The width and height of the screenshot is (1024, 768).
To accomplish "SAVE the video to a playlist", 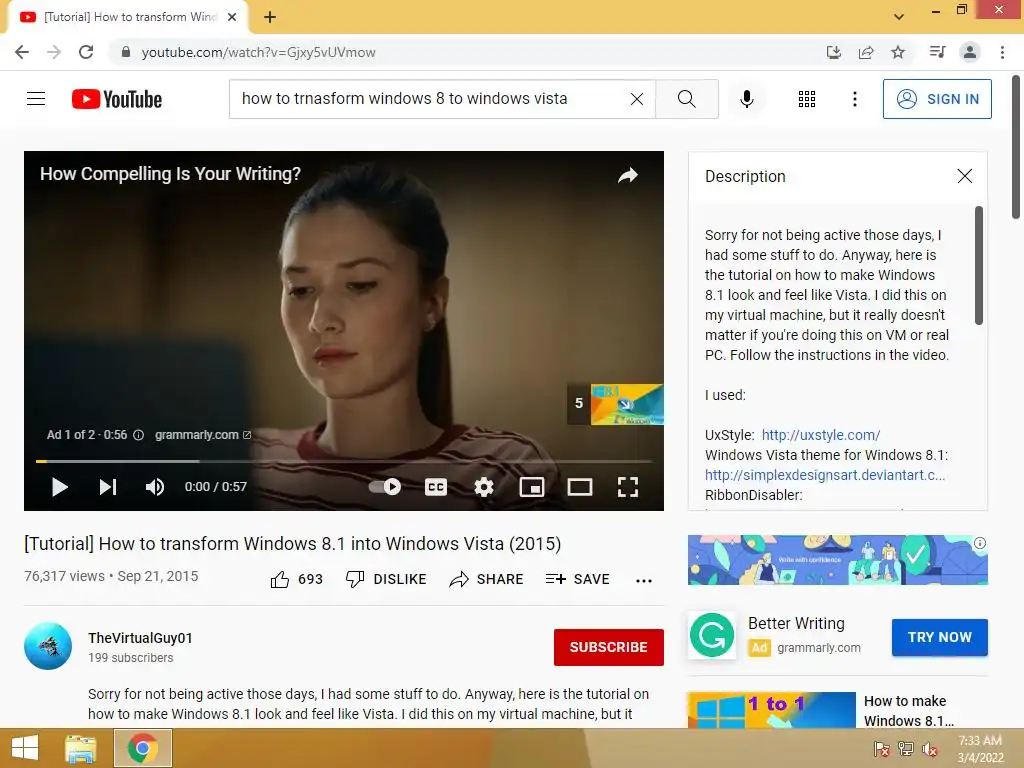I will [577, 579].
